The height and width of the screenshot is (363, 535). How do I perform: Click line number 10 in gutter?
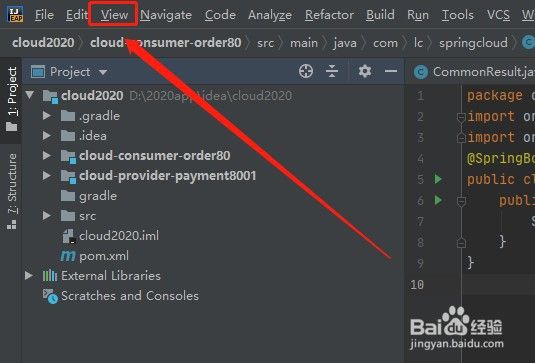[417, 285]
